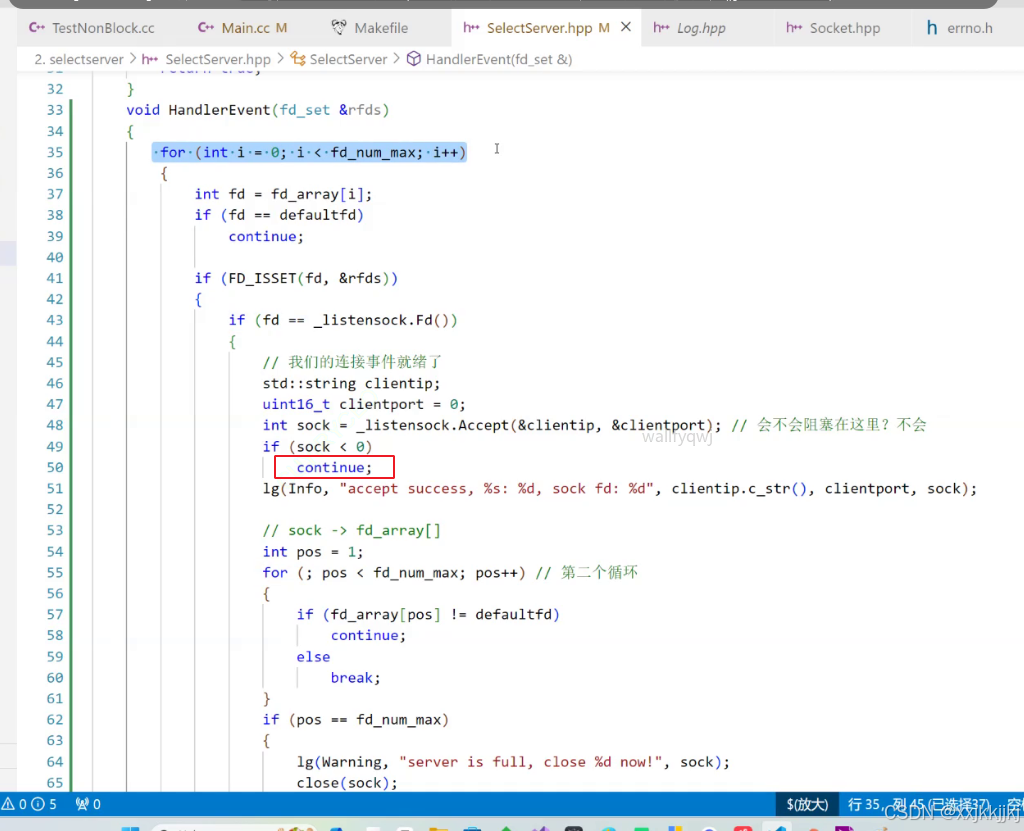The height and width of the screenshot is (831, 1024).
Task: Click 'close(sock);' on line 65
Action: (x=347, y=783)
